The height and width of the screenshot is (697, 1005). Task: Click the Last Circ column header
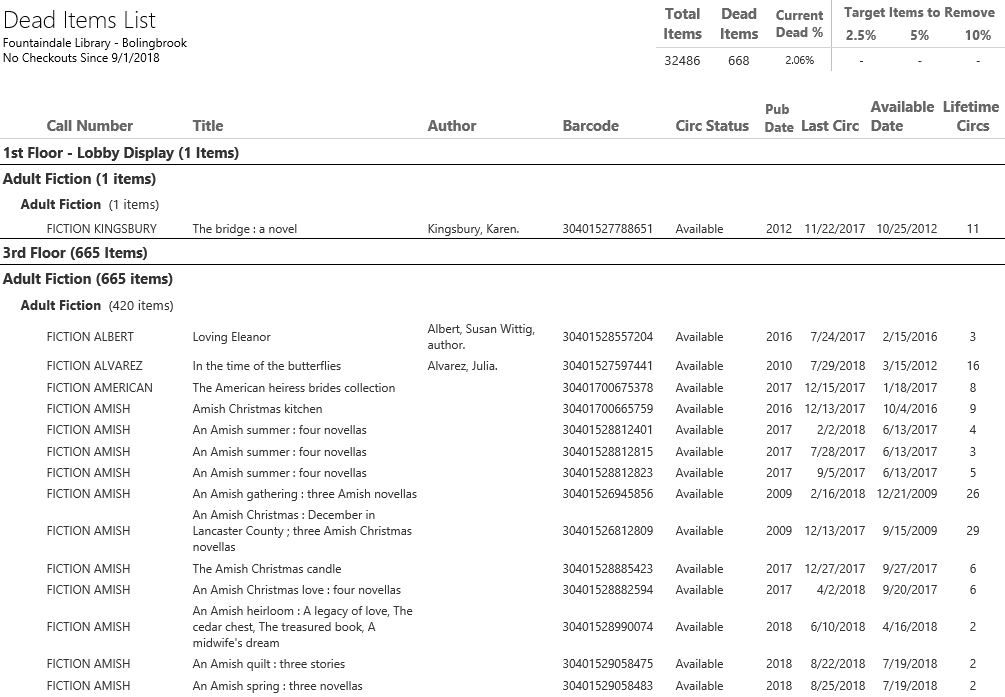coord(829,126)
